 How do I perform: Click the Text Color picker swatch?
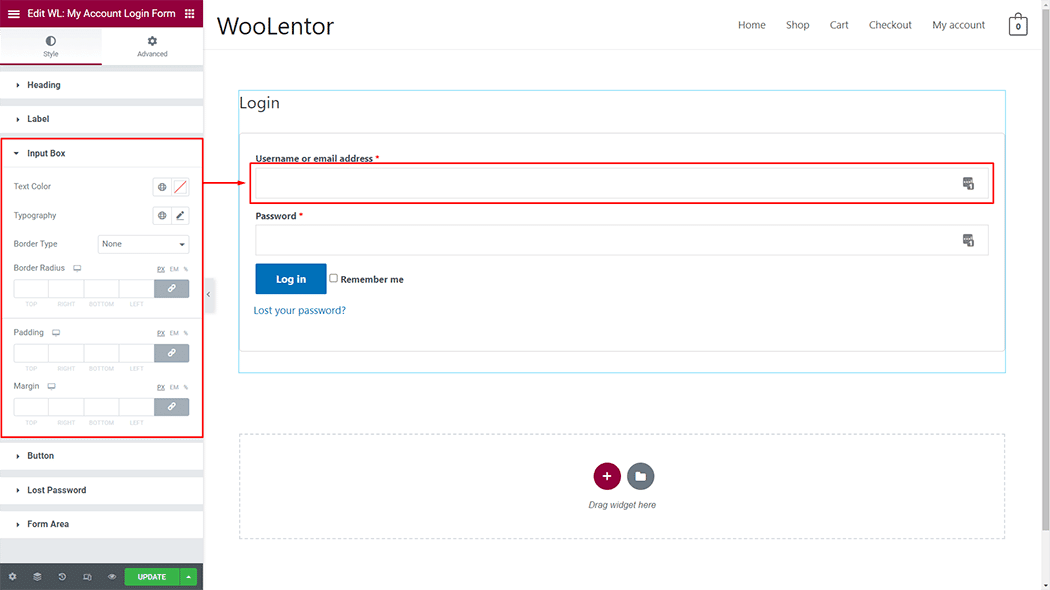click(180, 187)
